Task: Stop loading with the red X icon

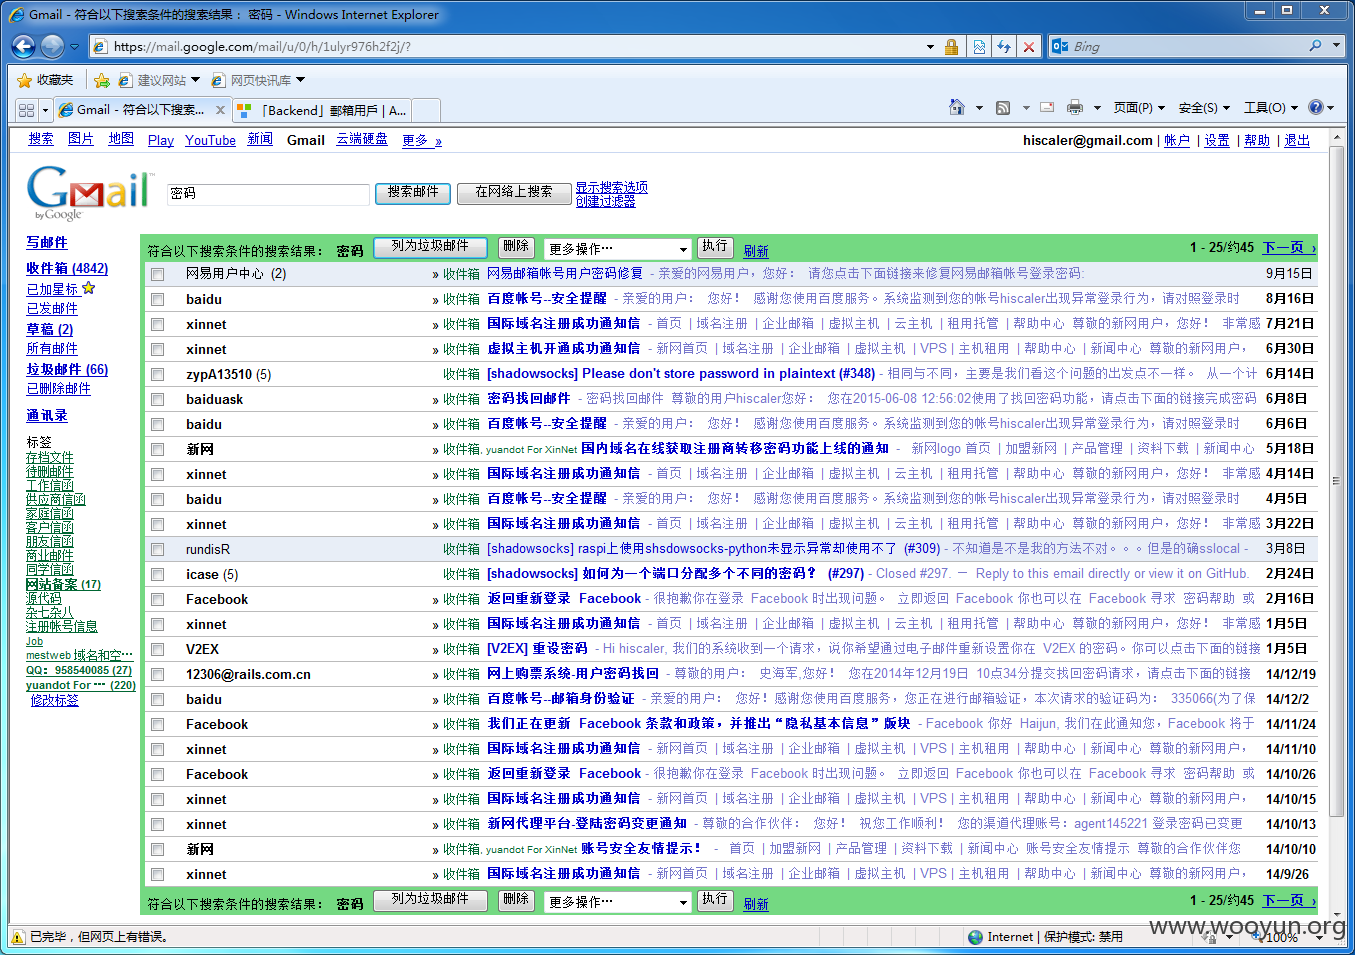Action: [x=1028, y=46]
